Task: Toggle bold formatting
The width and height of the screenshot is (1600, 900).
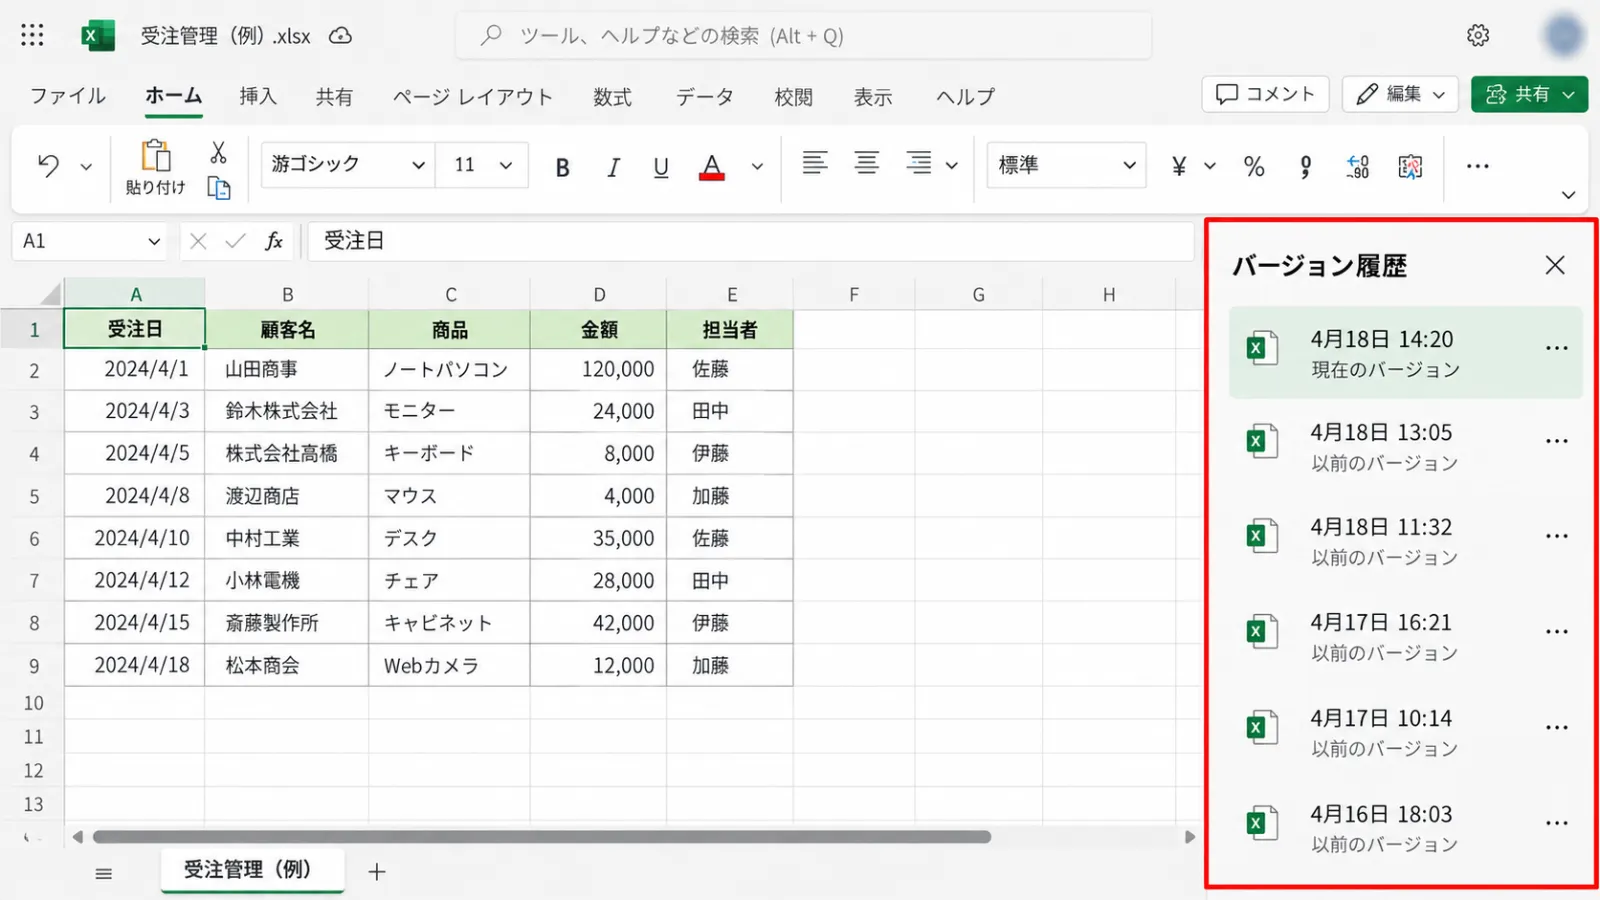Action: click(x=563, y=167)
